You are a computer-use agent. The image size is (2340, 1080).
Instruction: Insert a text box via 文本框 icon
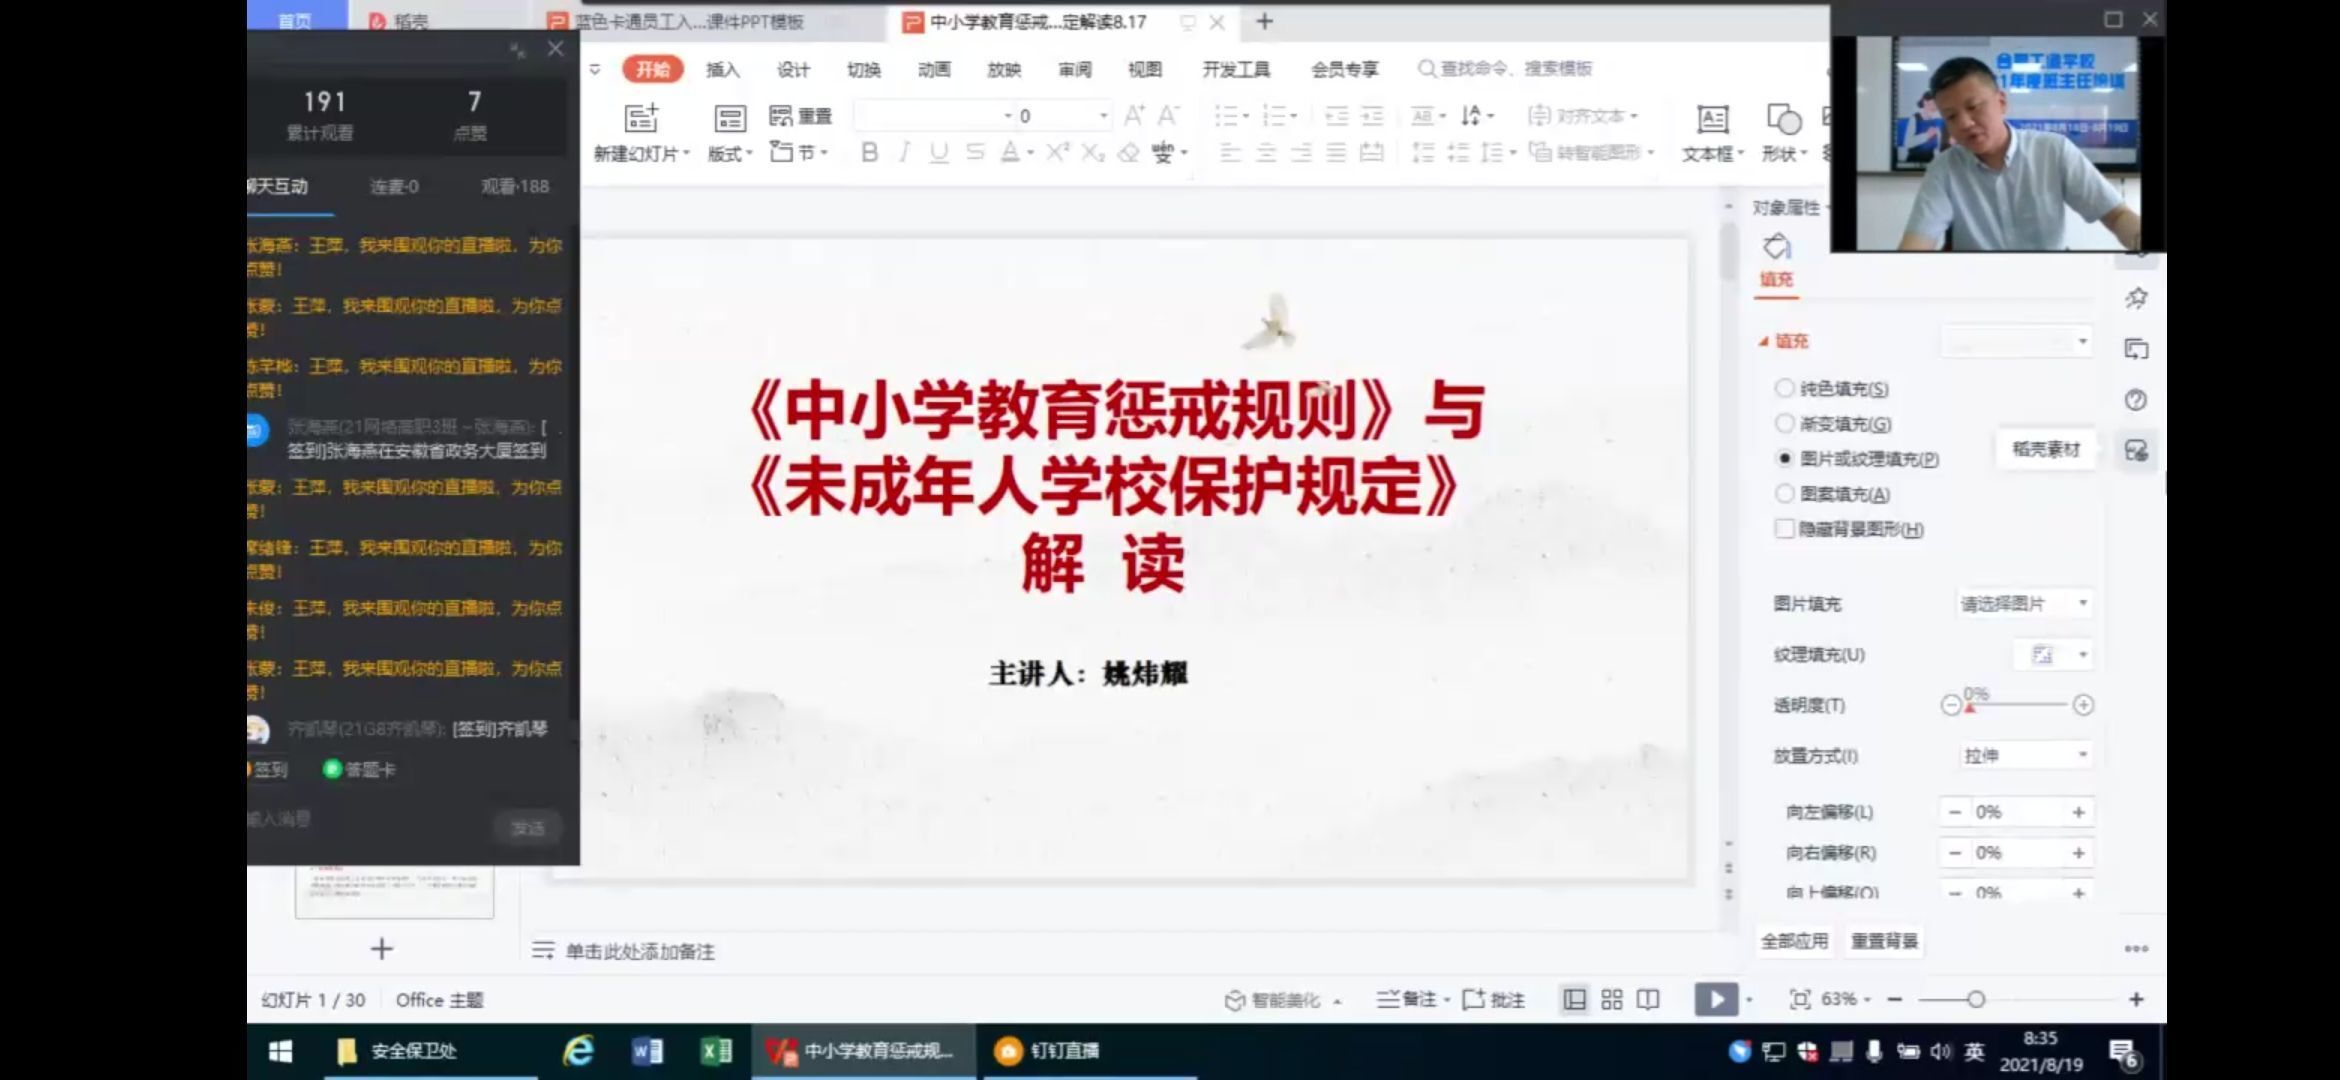[x=1711, y=121]
